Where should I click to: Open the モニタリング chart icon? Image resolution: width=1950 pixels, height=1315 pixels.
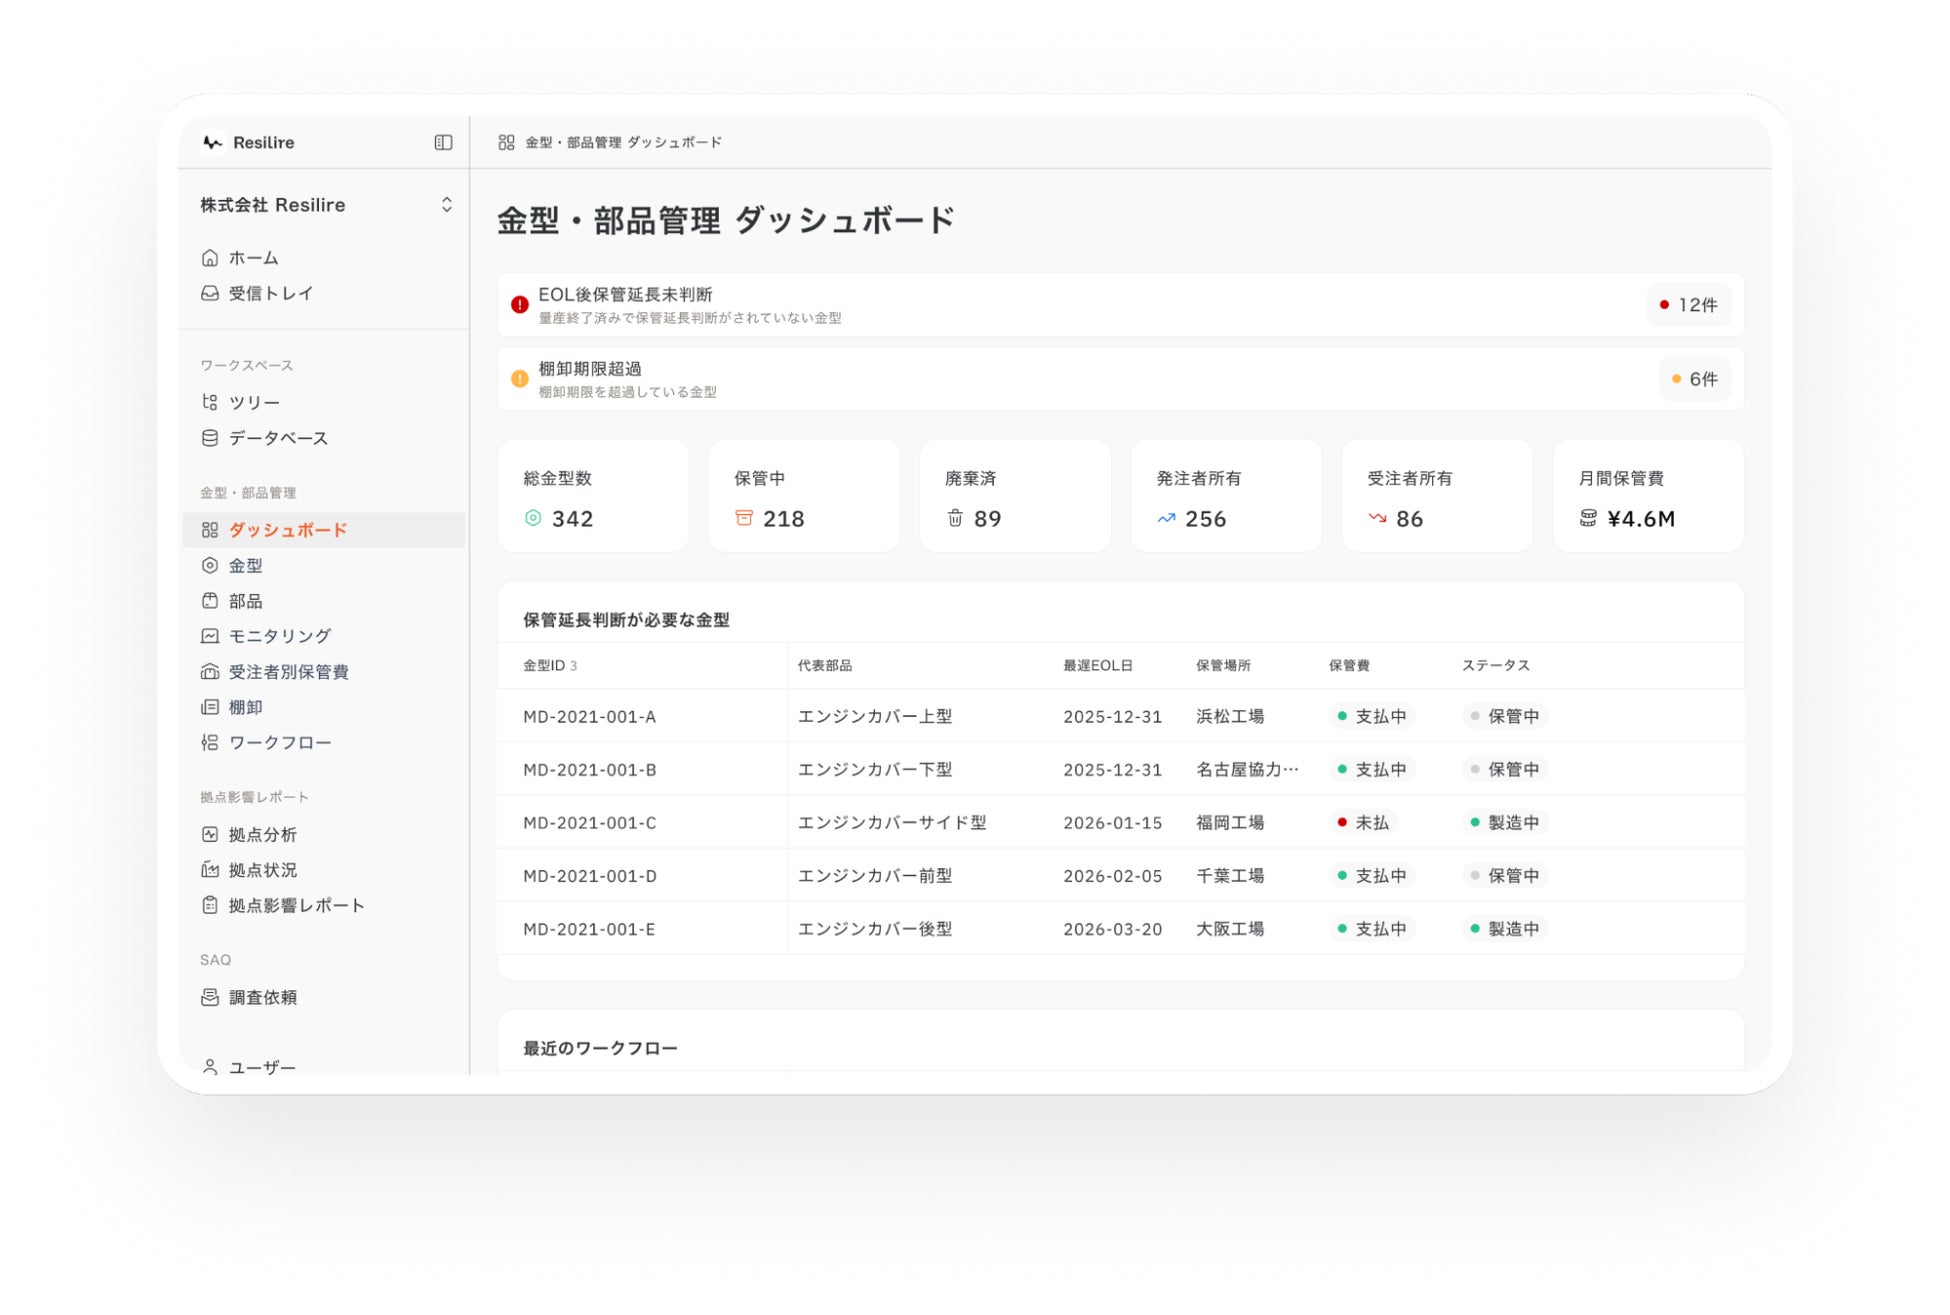point(210,636)
